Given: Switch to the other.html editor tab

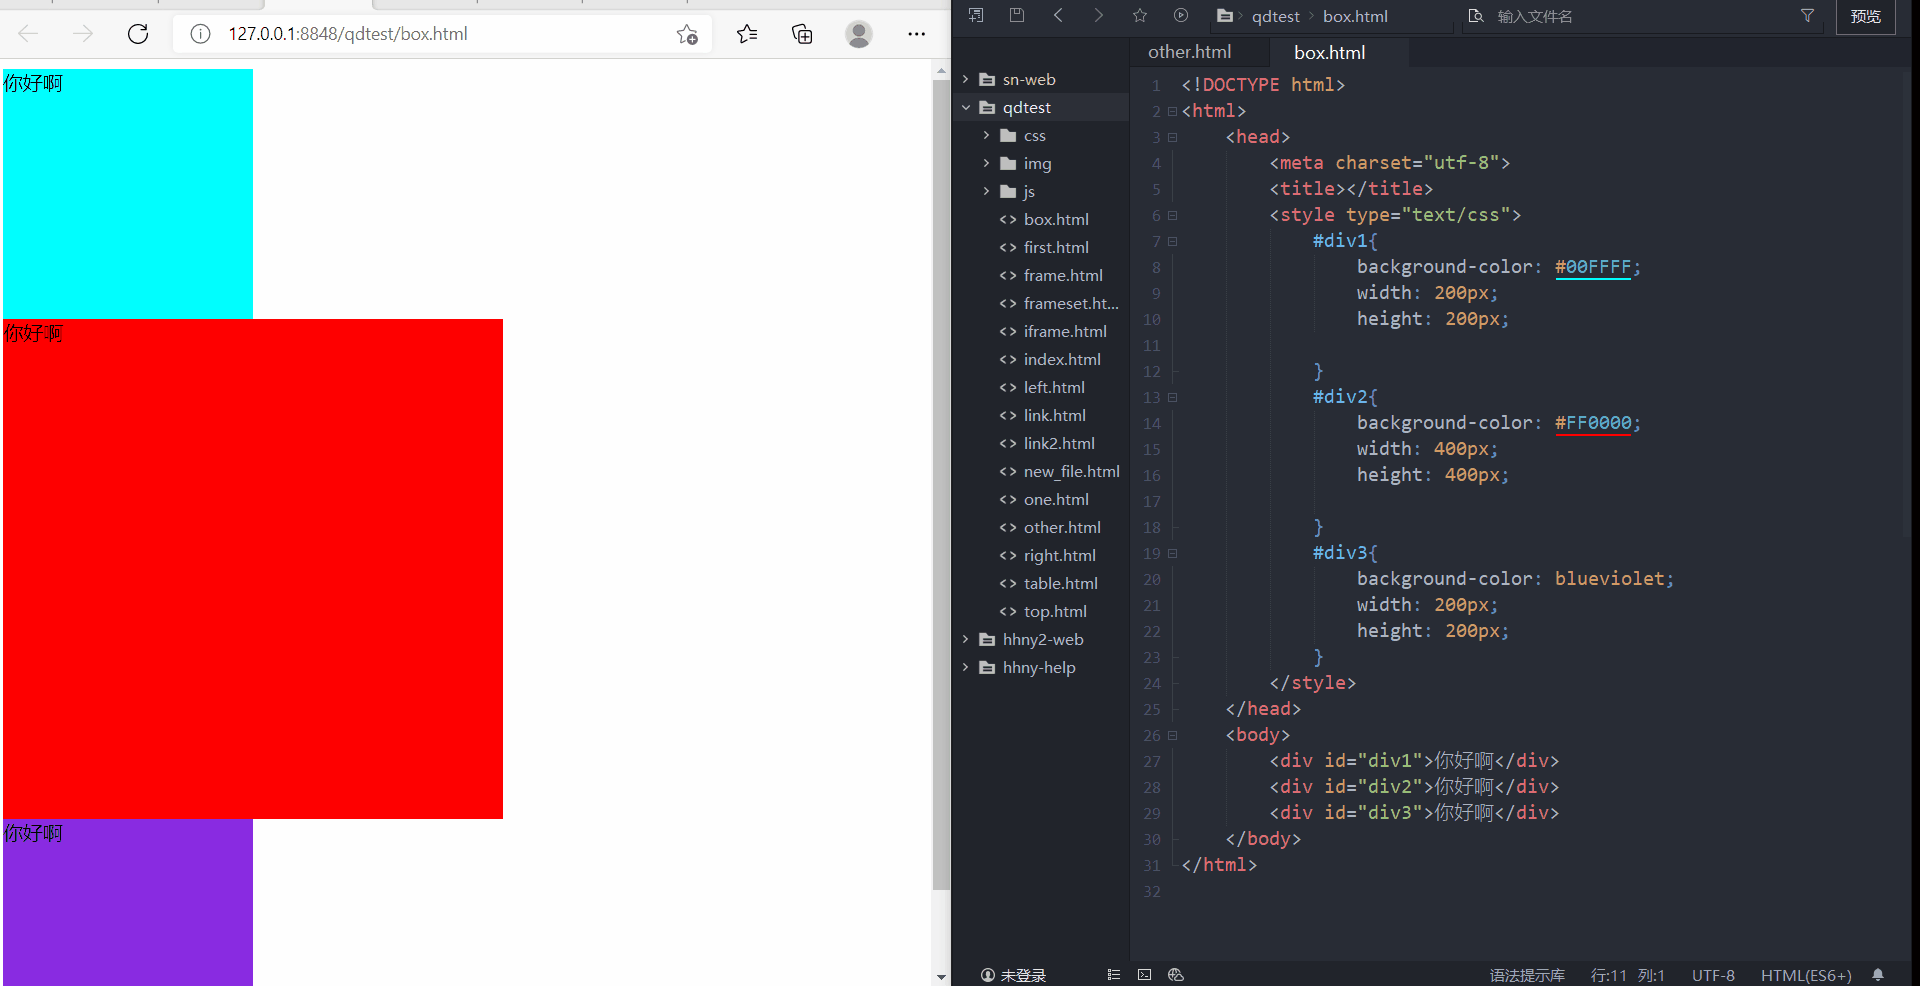Looking at the screenshot, I should tap(1189, 52).
